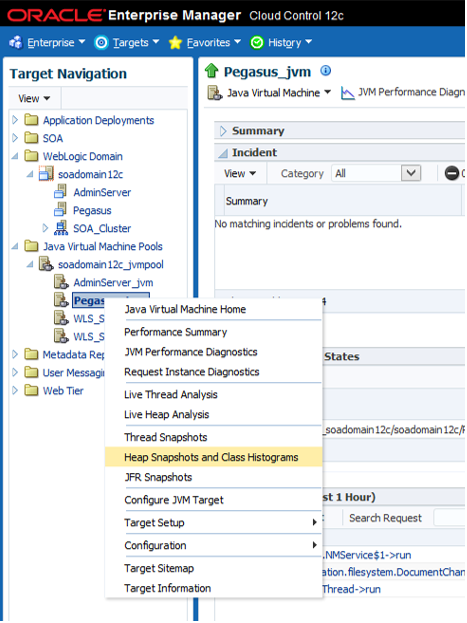Viewport: 467px width, 623px height.
Task: Click the Web Tier folder icon
Action: click(x=31, y=390)
